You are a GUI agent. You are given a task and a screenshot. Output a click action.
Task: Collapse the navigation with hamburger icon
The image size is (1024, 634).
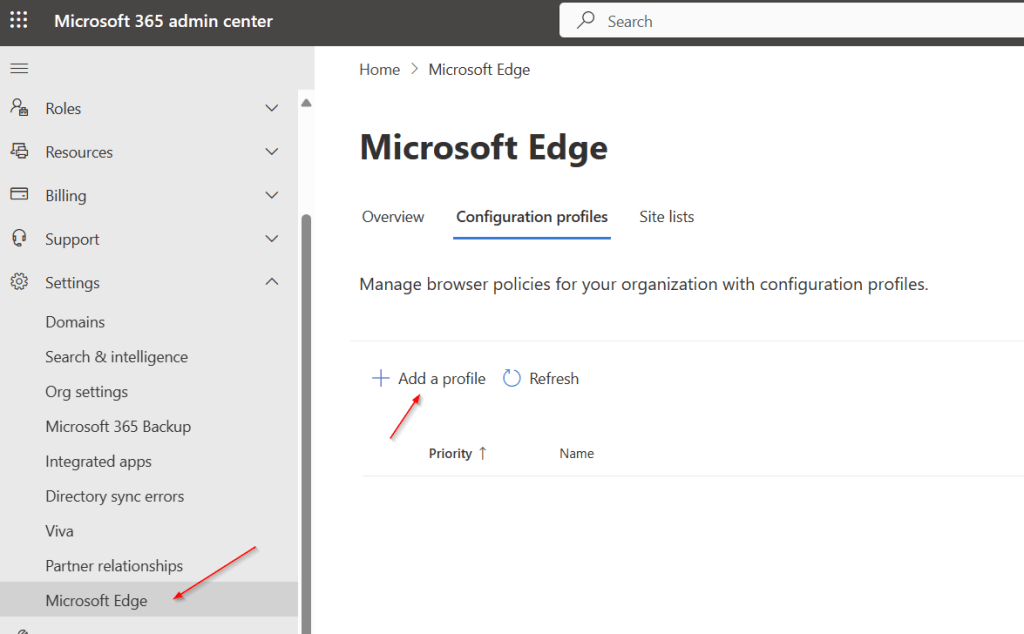[18, 68]
